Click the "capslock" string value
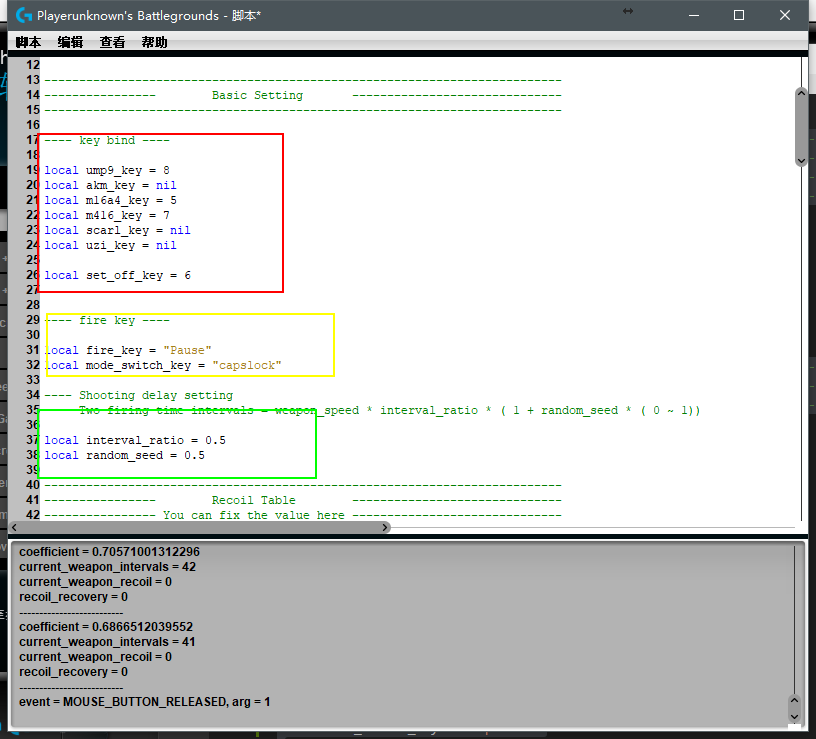The height and width of the screenshot is (739, 816). pyautogui.click(x=247, y=365)
